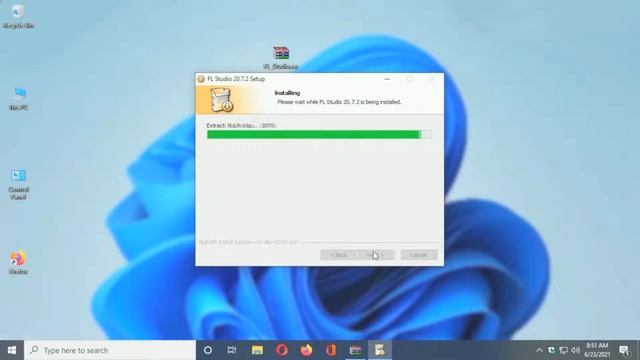Click the FL Studio setup title bar icon
The height and width of the screenshot is (360, 640).
pos(201,79)
